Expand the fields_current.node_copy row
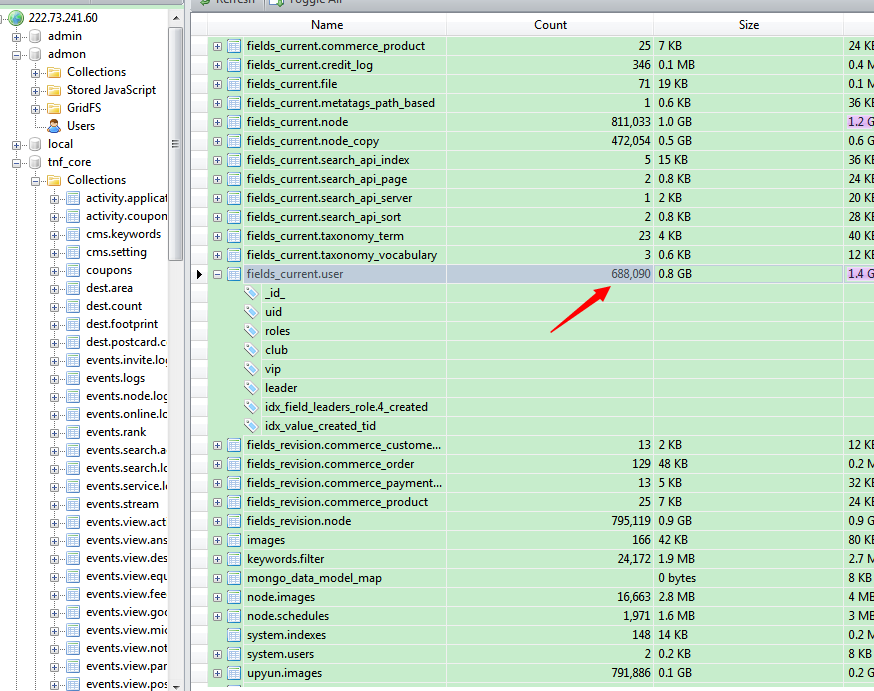 [217, 142]
